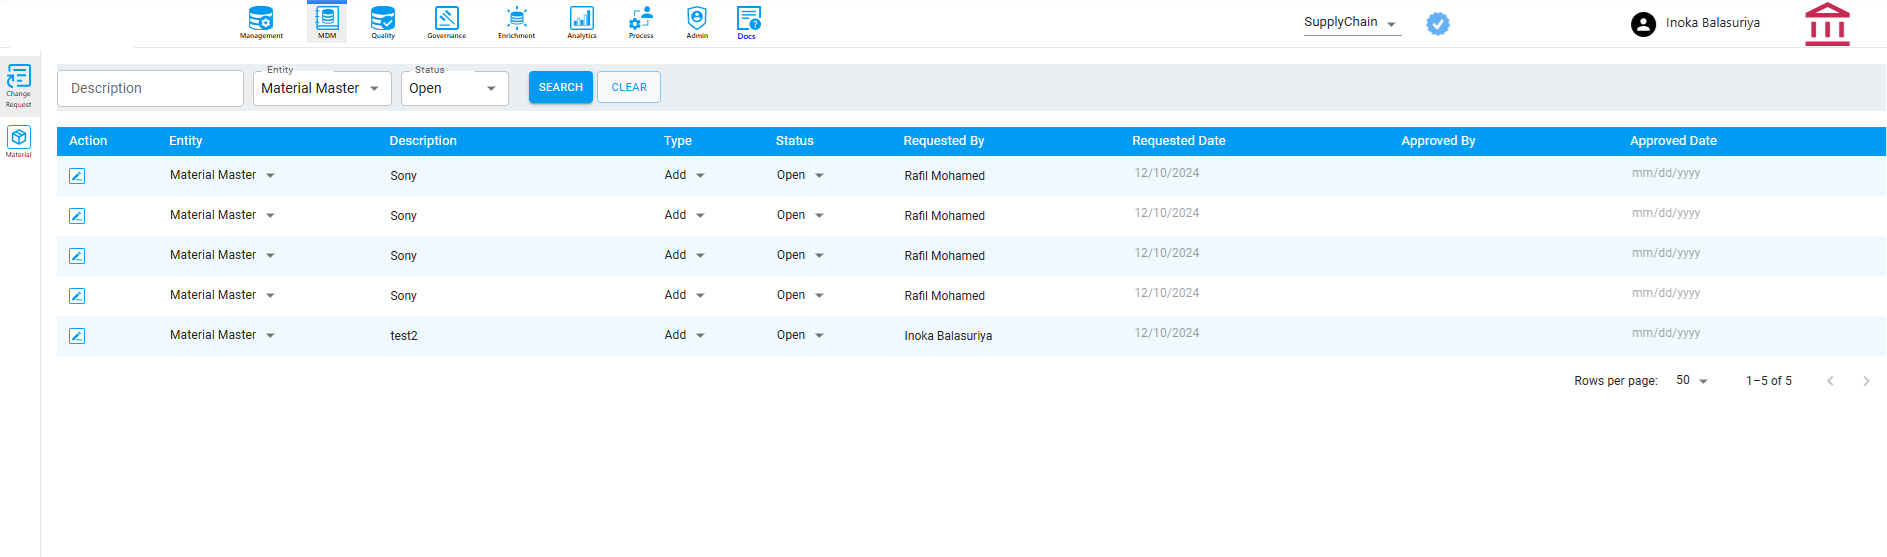Sort by the Description column header

[423, 141]
